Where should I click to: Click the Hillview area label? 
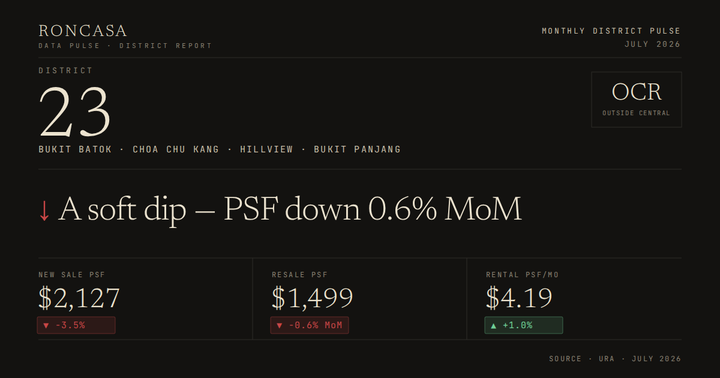click(266, 149)
